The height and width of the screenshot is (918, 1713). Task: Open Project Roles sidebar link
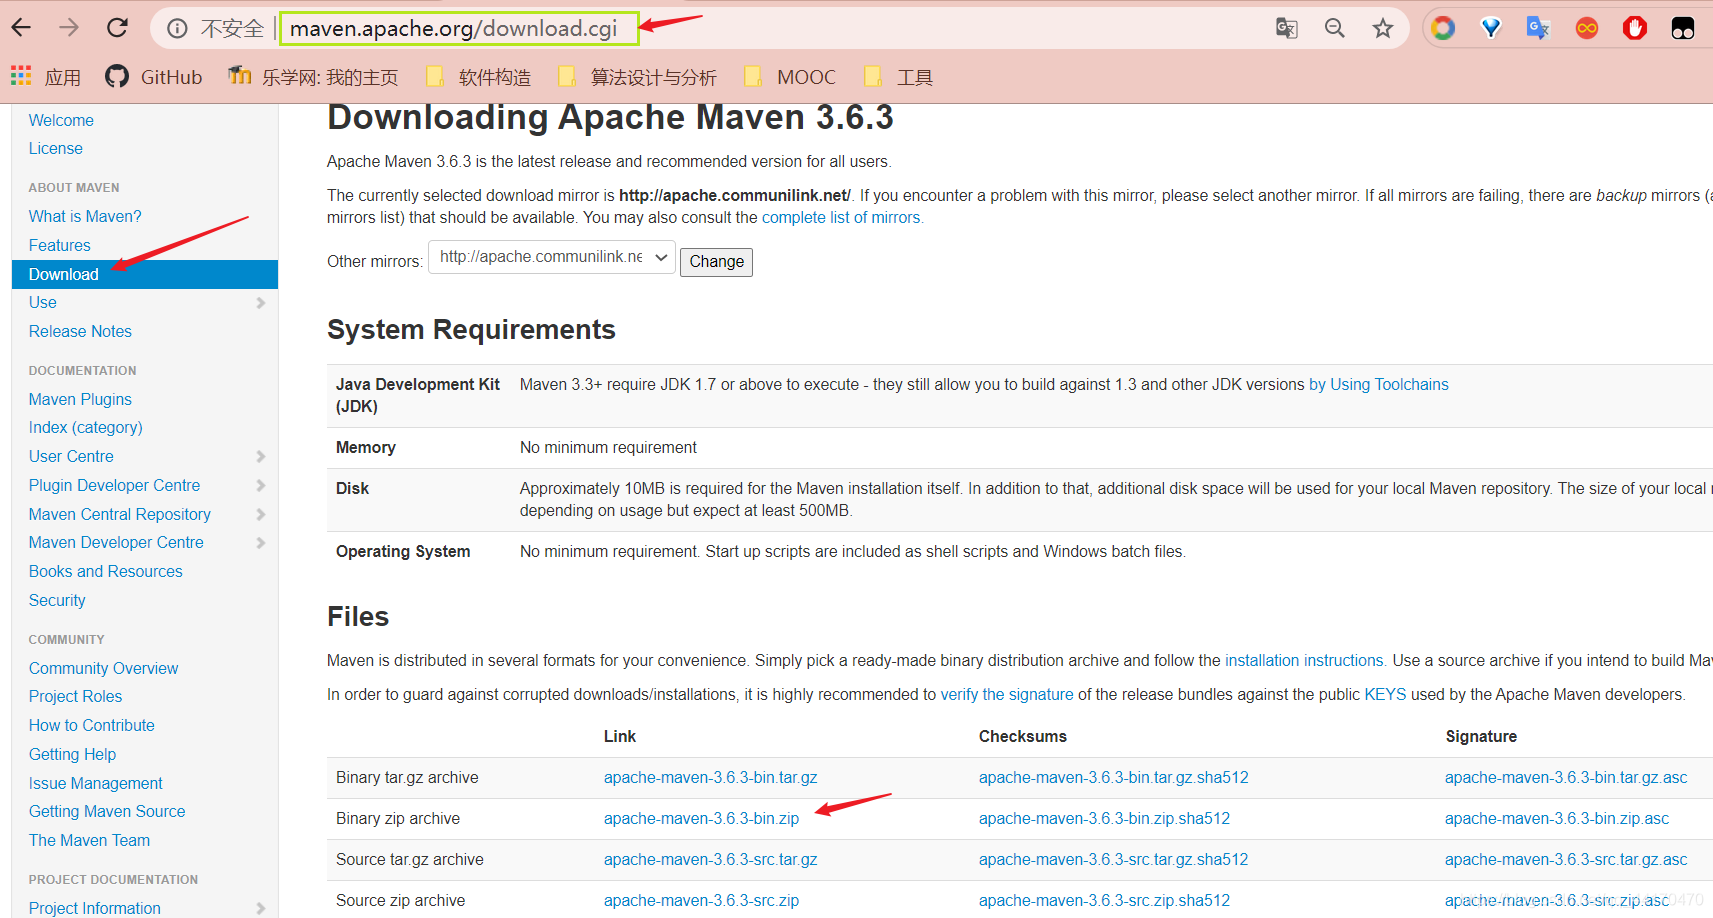tap(76, 696)
